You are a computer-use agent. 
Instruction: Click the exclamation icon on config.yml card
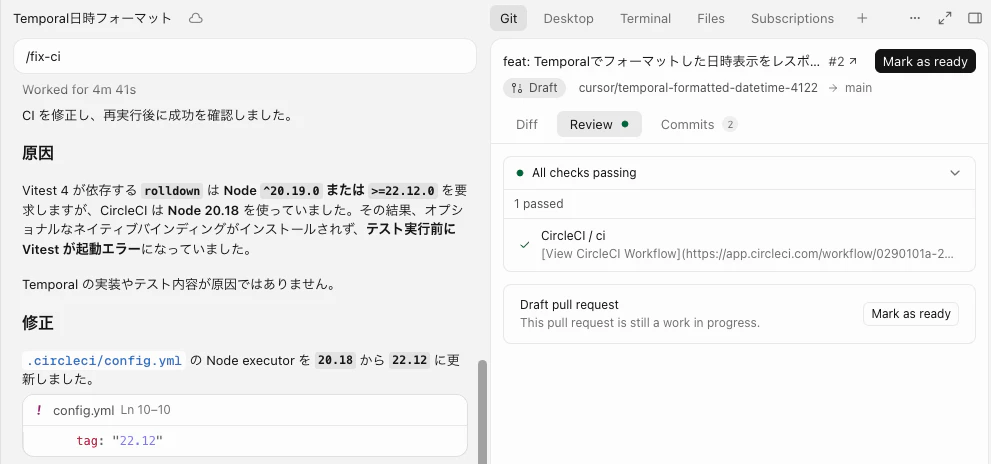[x=39, y=410]
